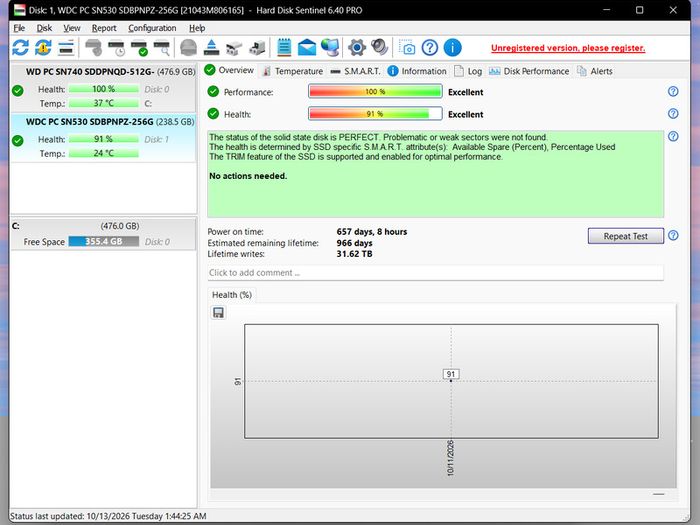Open the Help menu
The image size is (700, 525).
tap(197, 28)
